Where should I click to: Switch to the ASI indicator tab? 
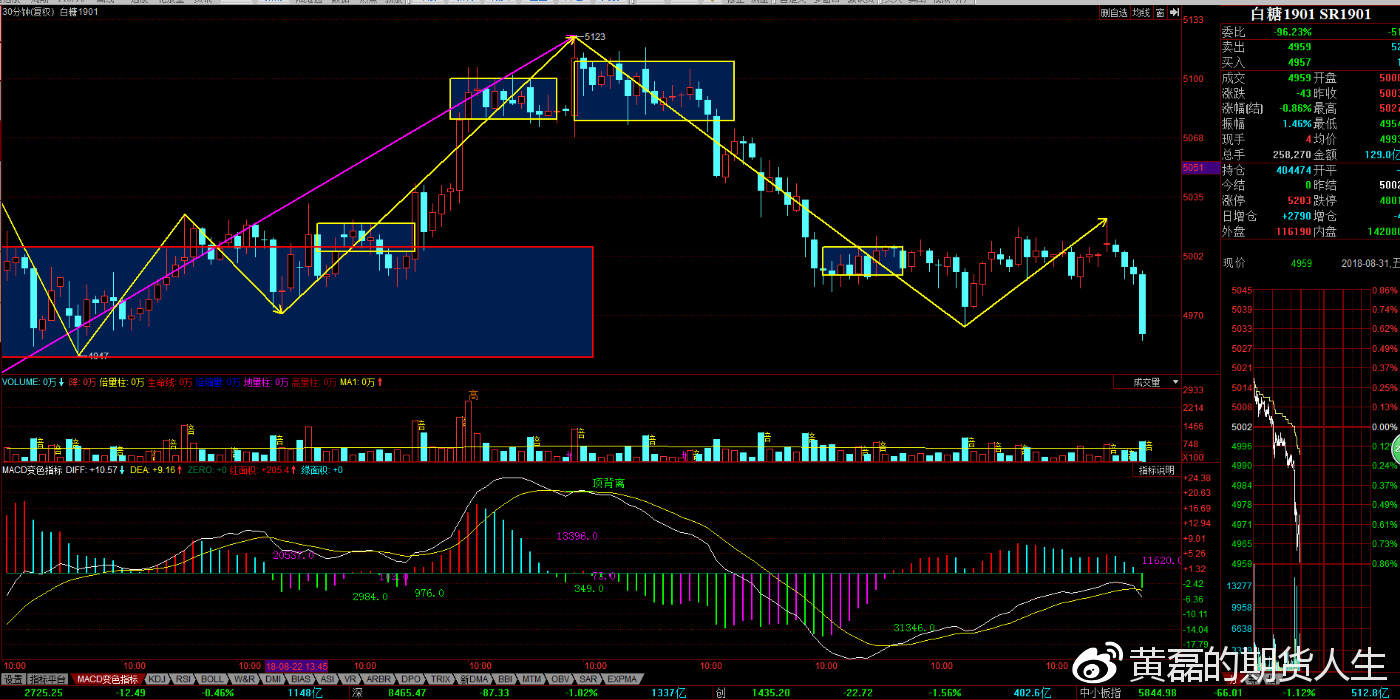[x=327, y=679]
